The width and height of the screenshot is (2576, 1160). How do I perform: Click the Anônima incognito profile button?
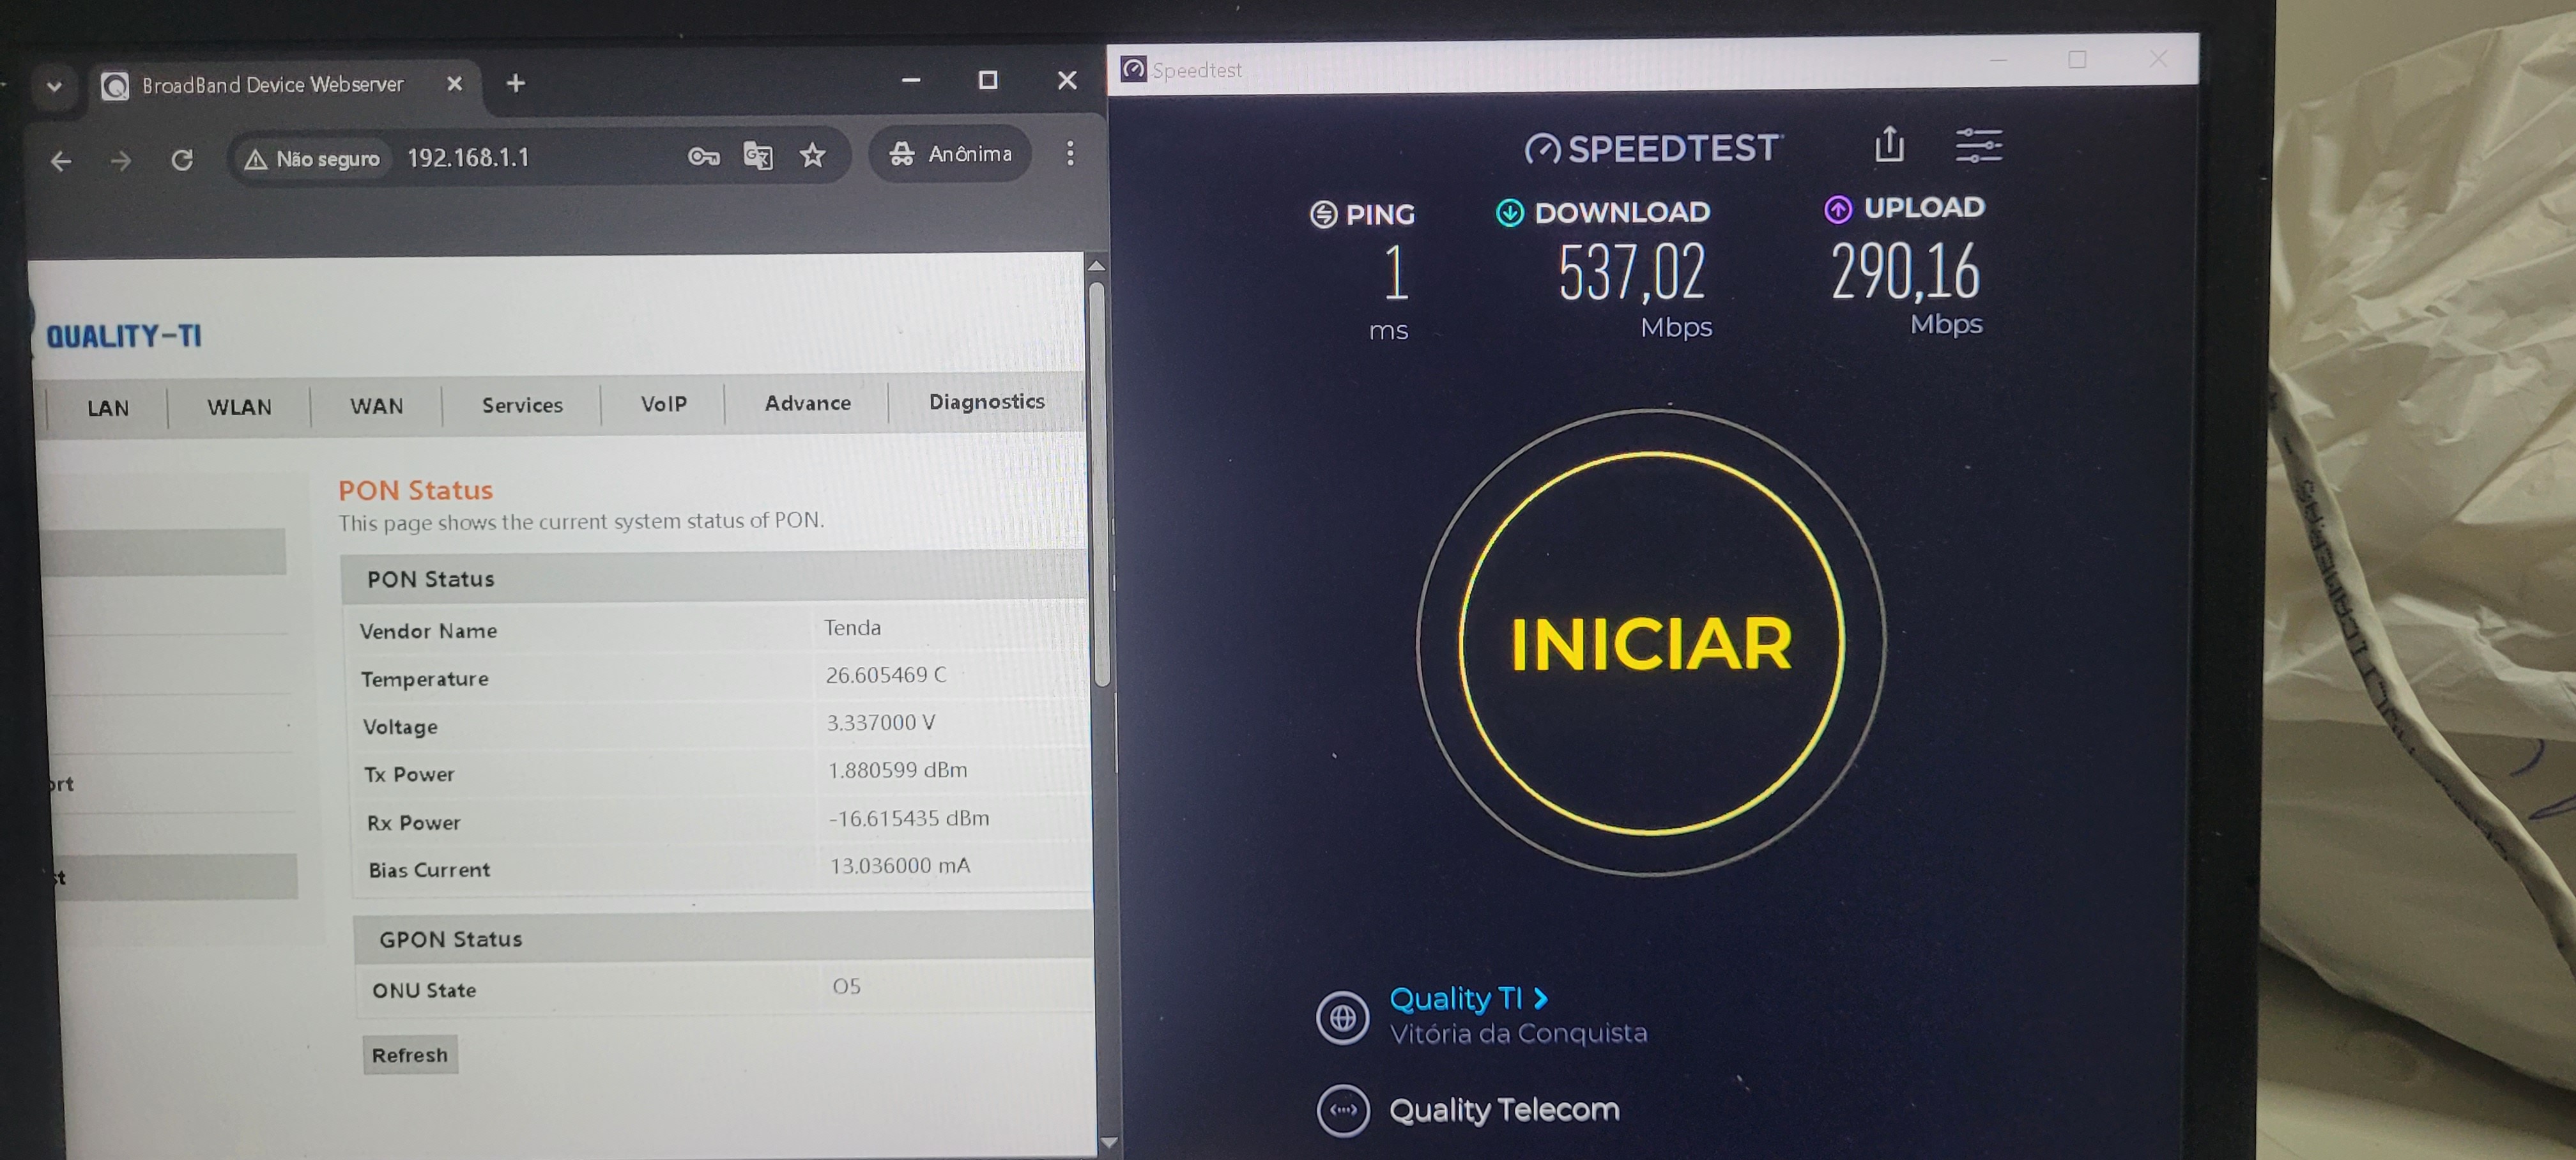[x=950, y=154]
